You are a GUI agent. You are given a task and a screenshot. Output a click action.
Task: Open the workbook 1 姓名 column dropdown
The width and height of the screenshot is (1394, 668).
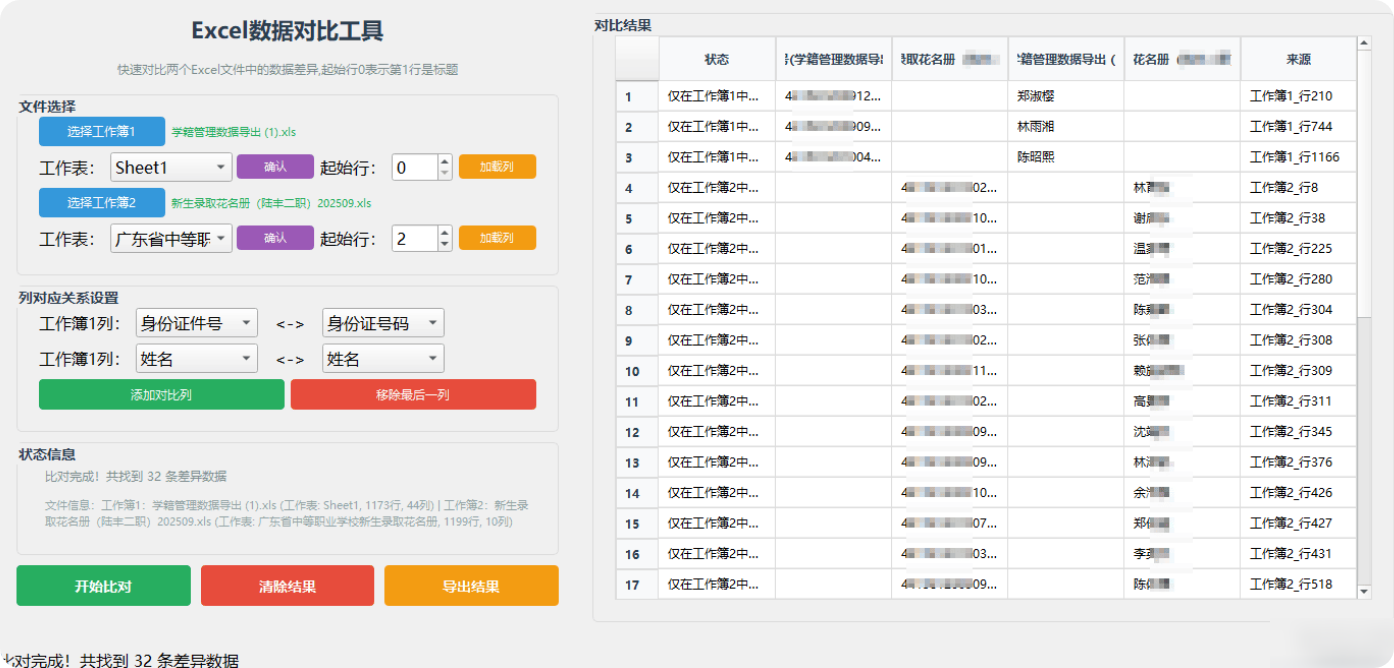(x=196, y=359)
